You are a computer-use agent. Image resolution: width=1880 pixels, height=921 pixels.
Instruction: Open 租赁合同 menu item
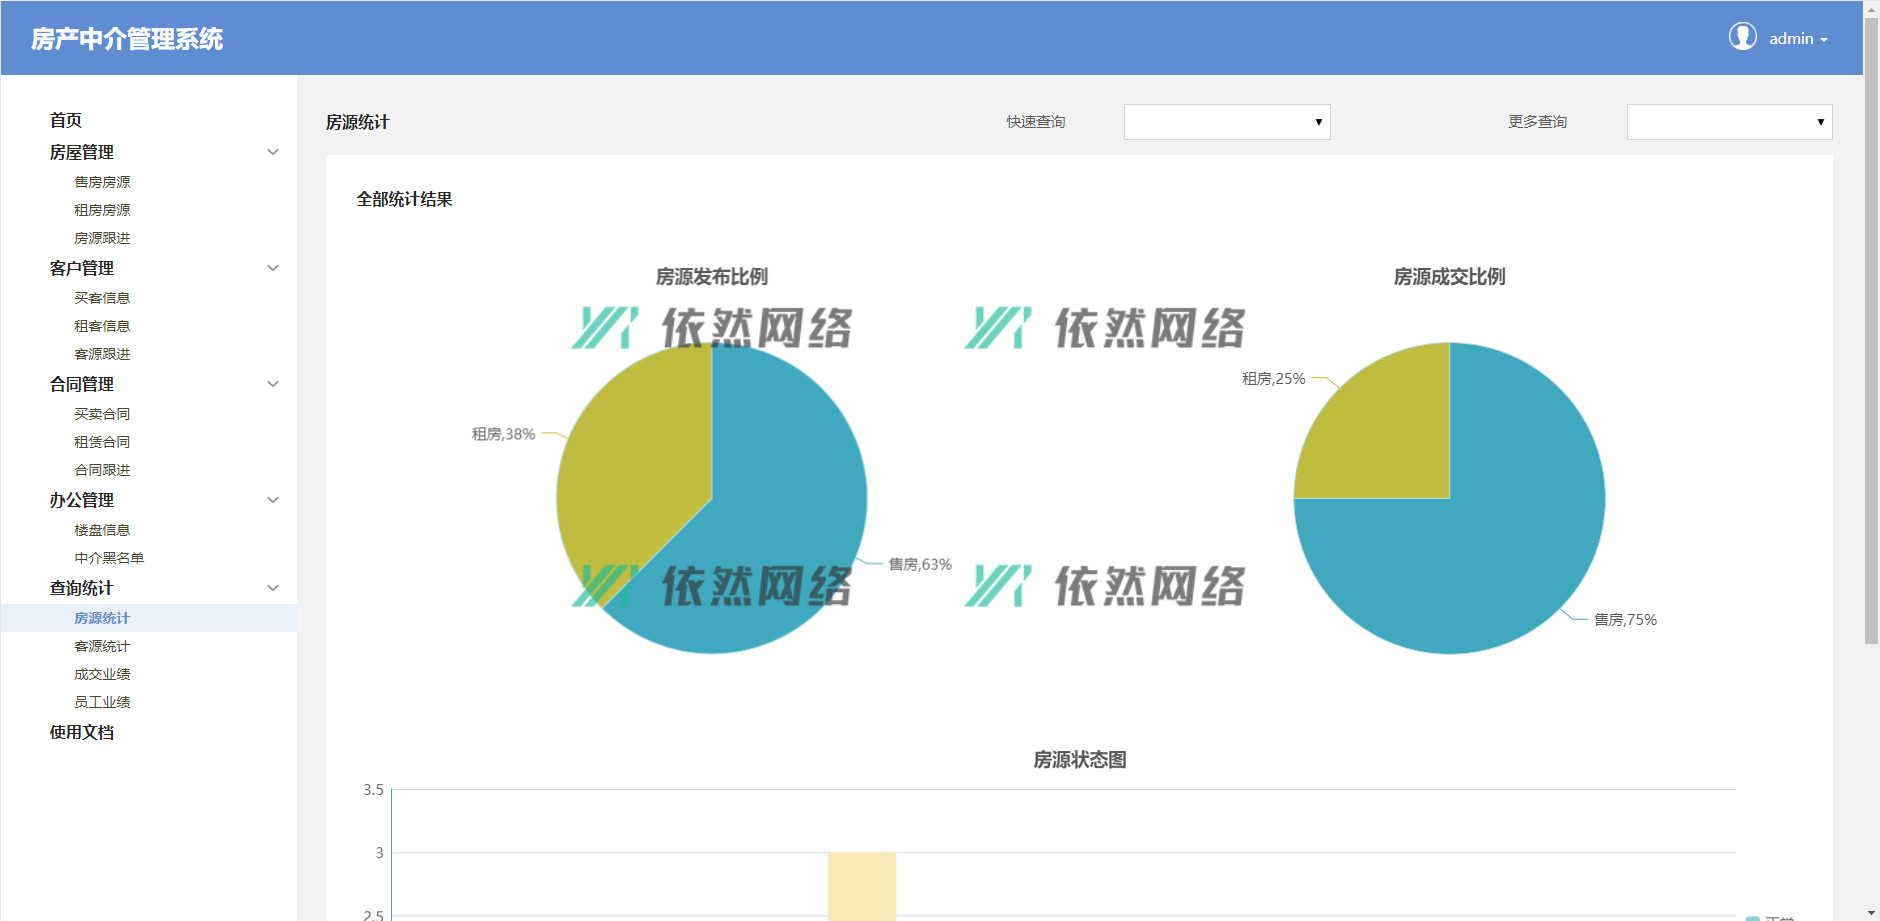click(x=102, y=442)
